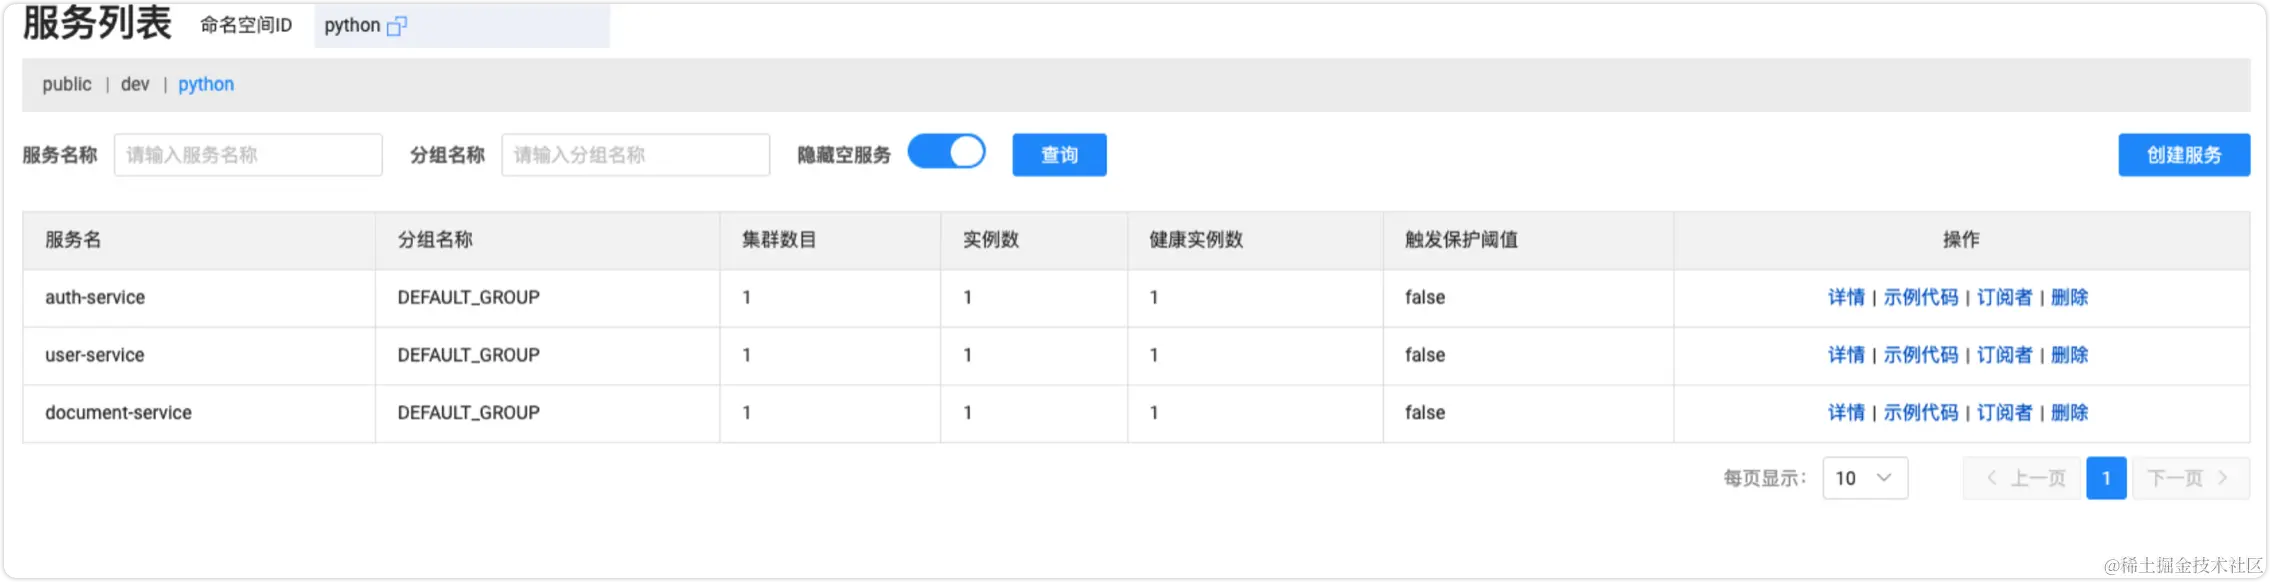The height and width of the screenshot is (582, 2270).
Task: View 订阅者 for user-service
Action: click(x=2004, y=355)
